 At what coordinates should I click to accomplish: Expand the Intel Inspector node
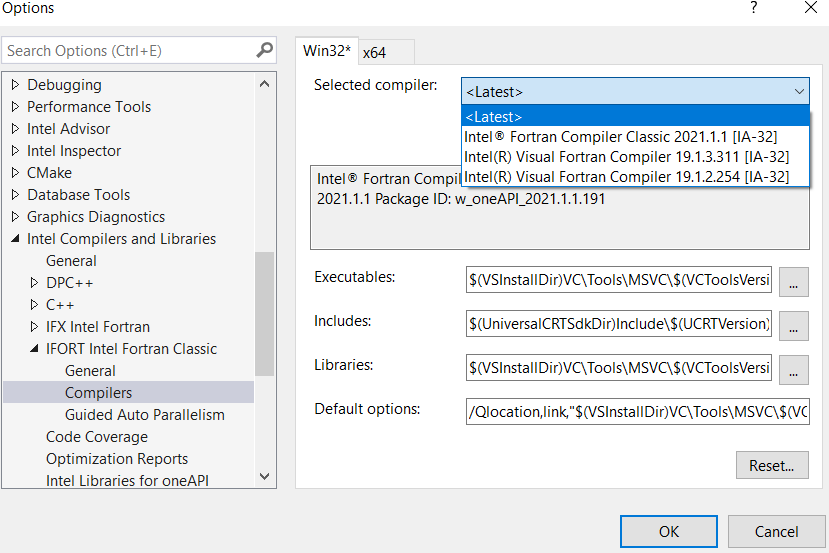click(x=15, y=151)
